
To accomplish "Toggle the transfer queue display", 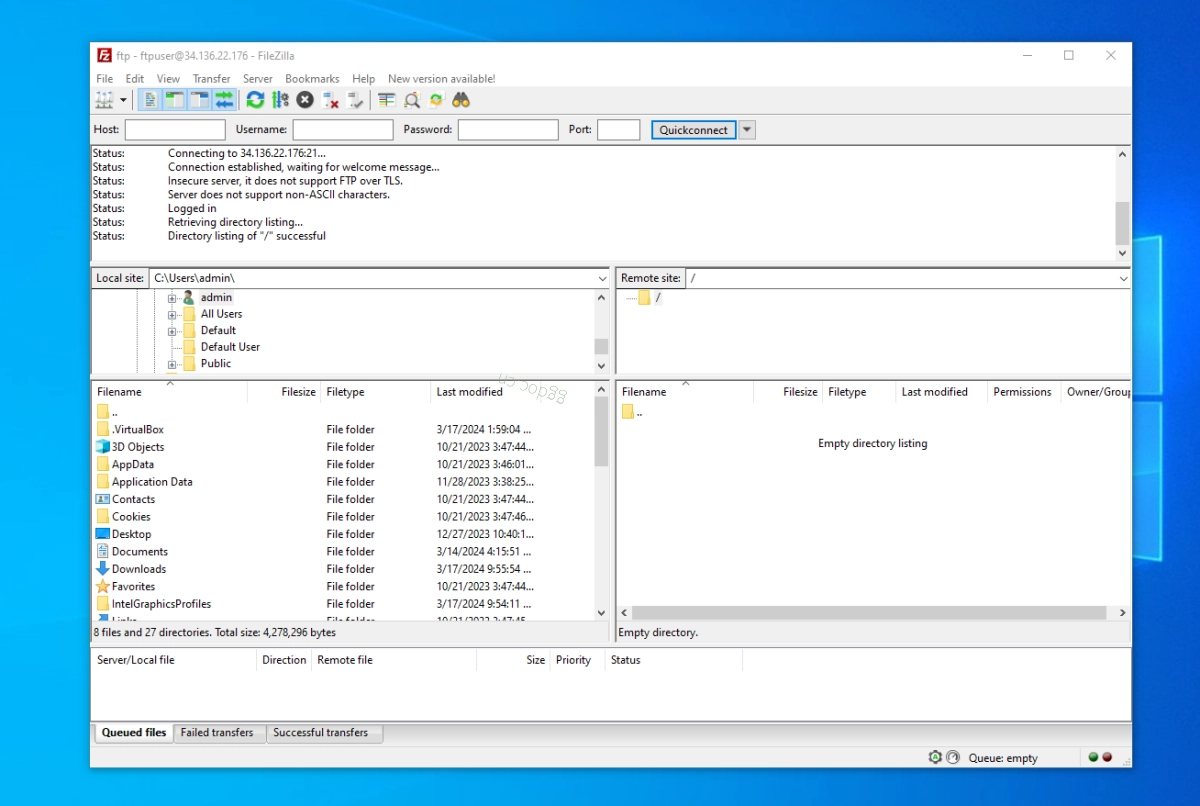I will pyautogui.click(x=224, y=100).
